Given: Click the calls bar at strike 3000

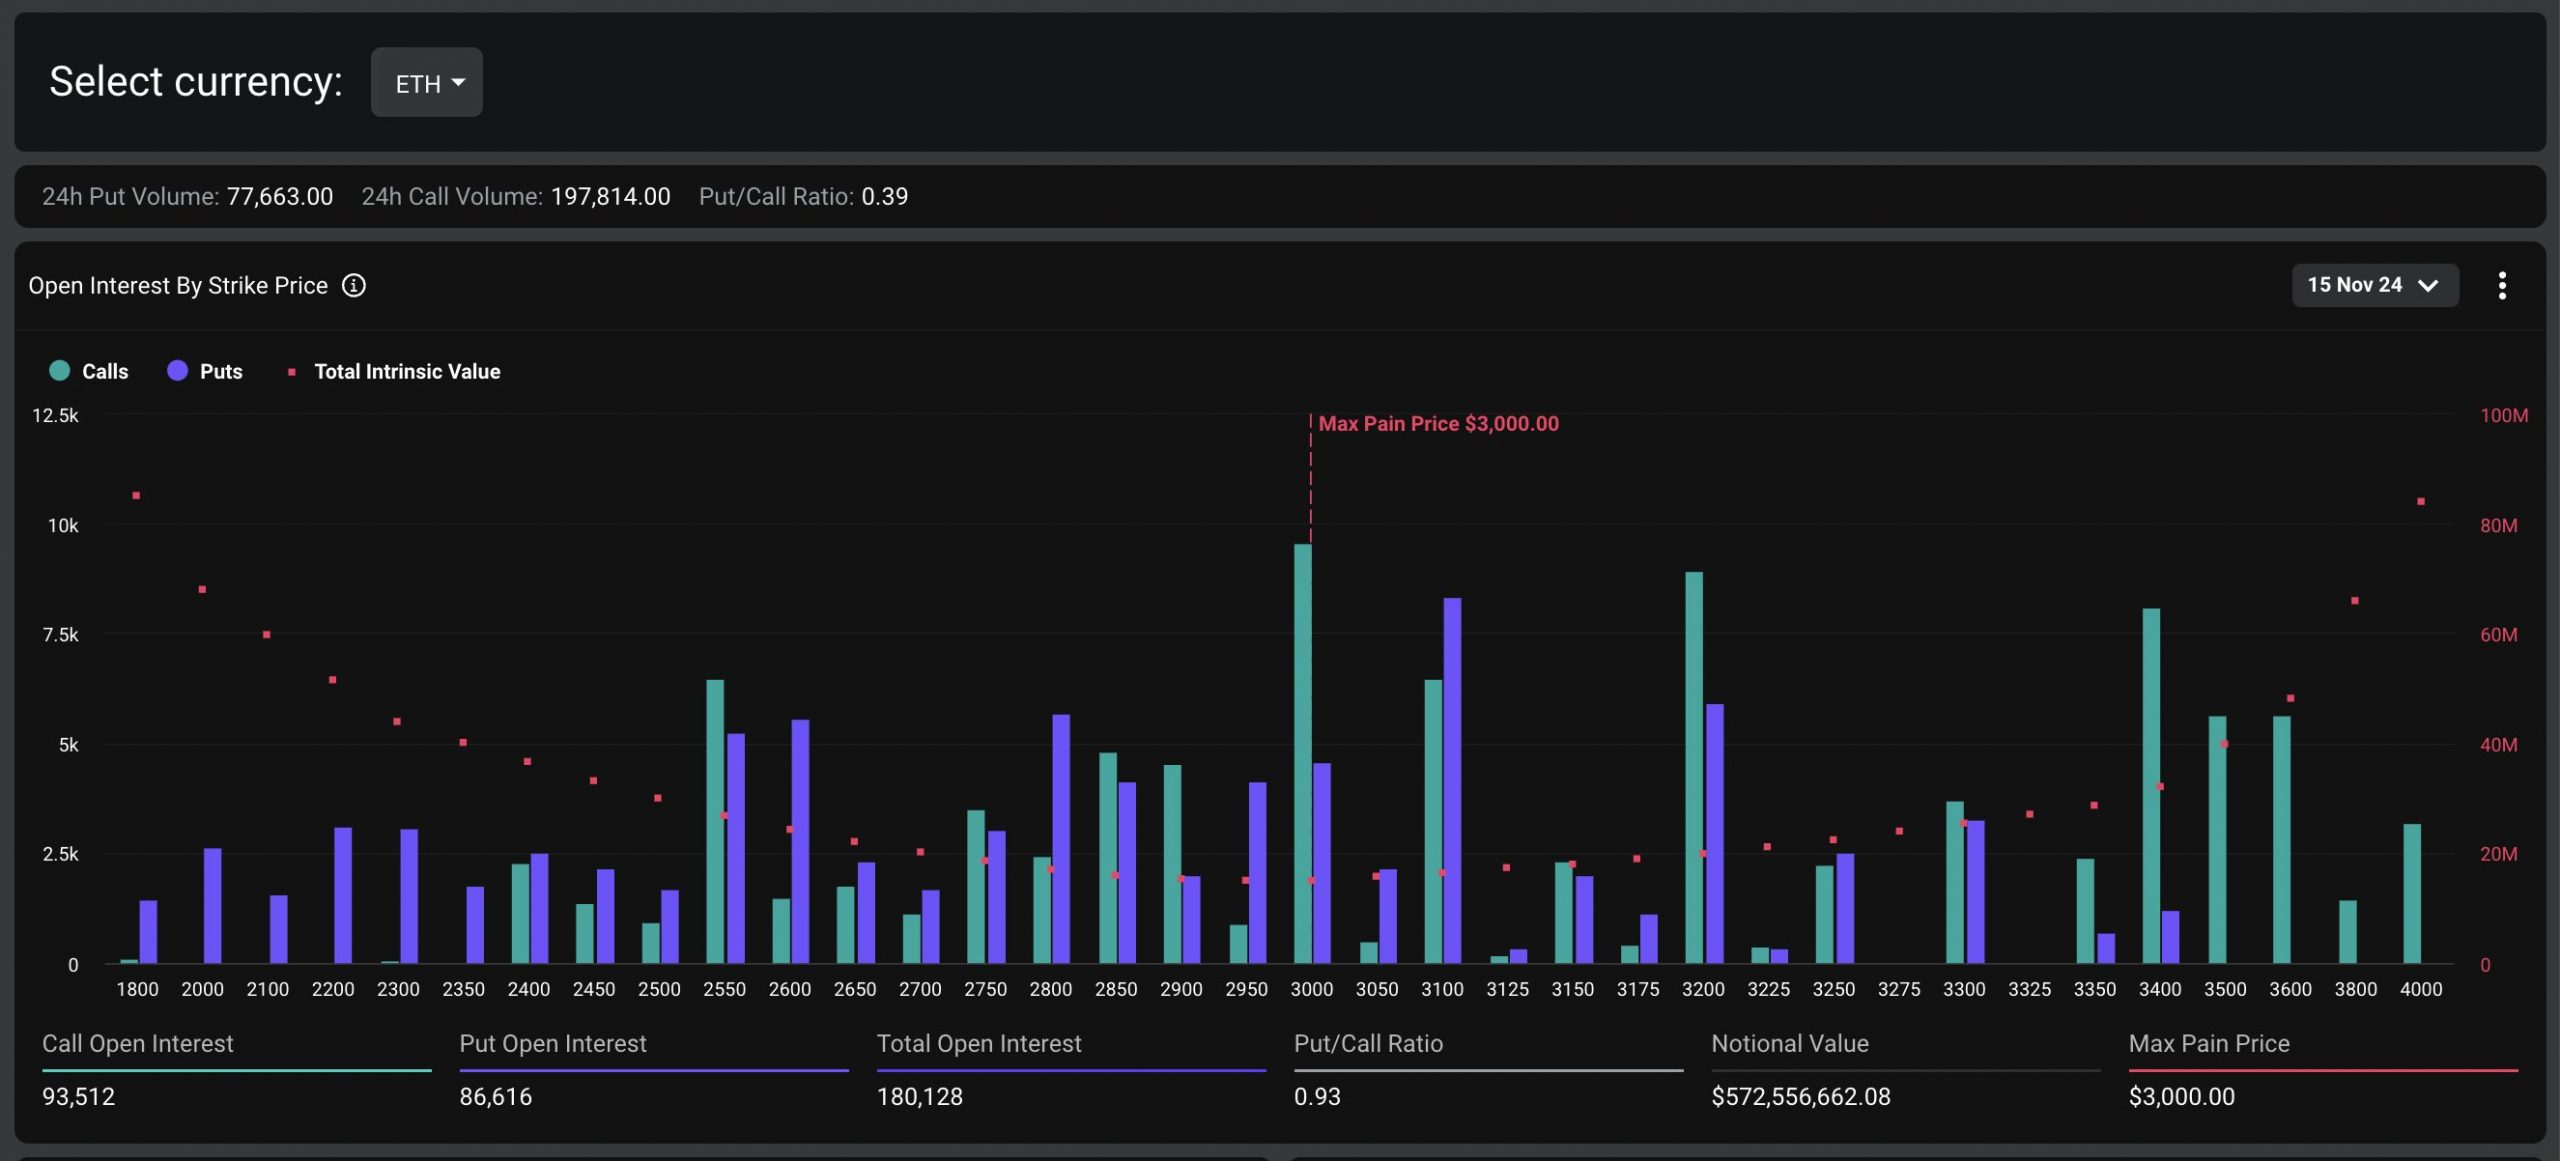Looking at the screenshot, I should point(1303,753).
